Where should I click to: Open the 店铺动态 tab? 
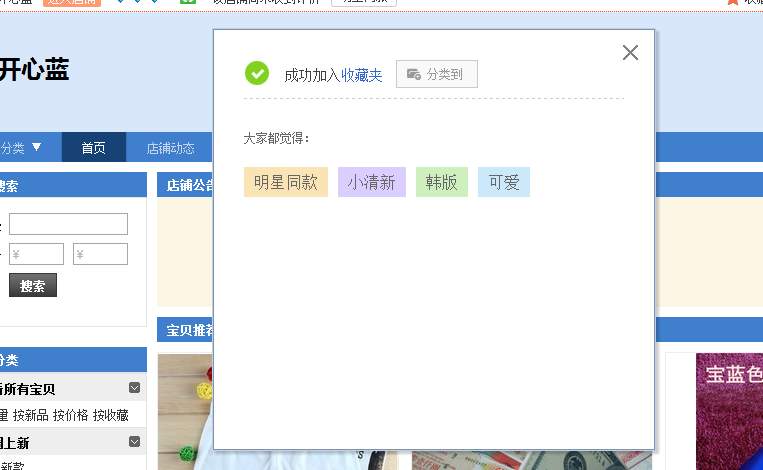tap(170, 148)
